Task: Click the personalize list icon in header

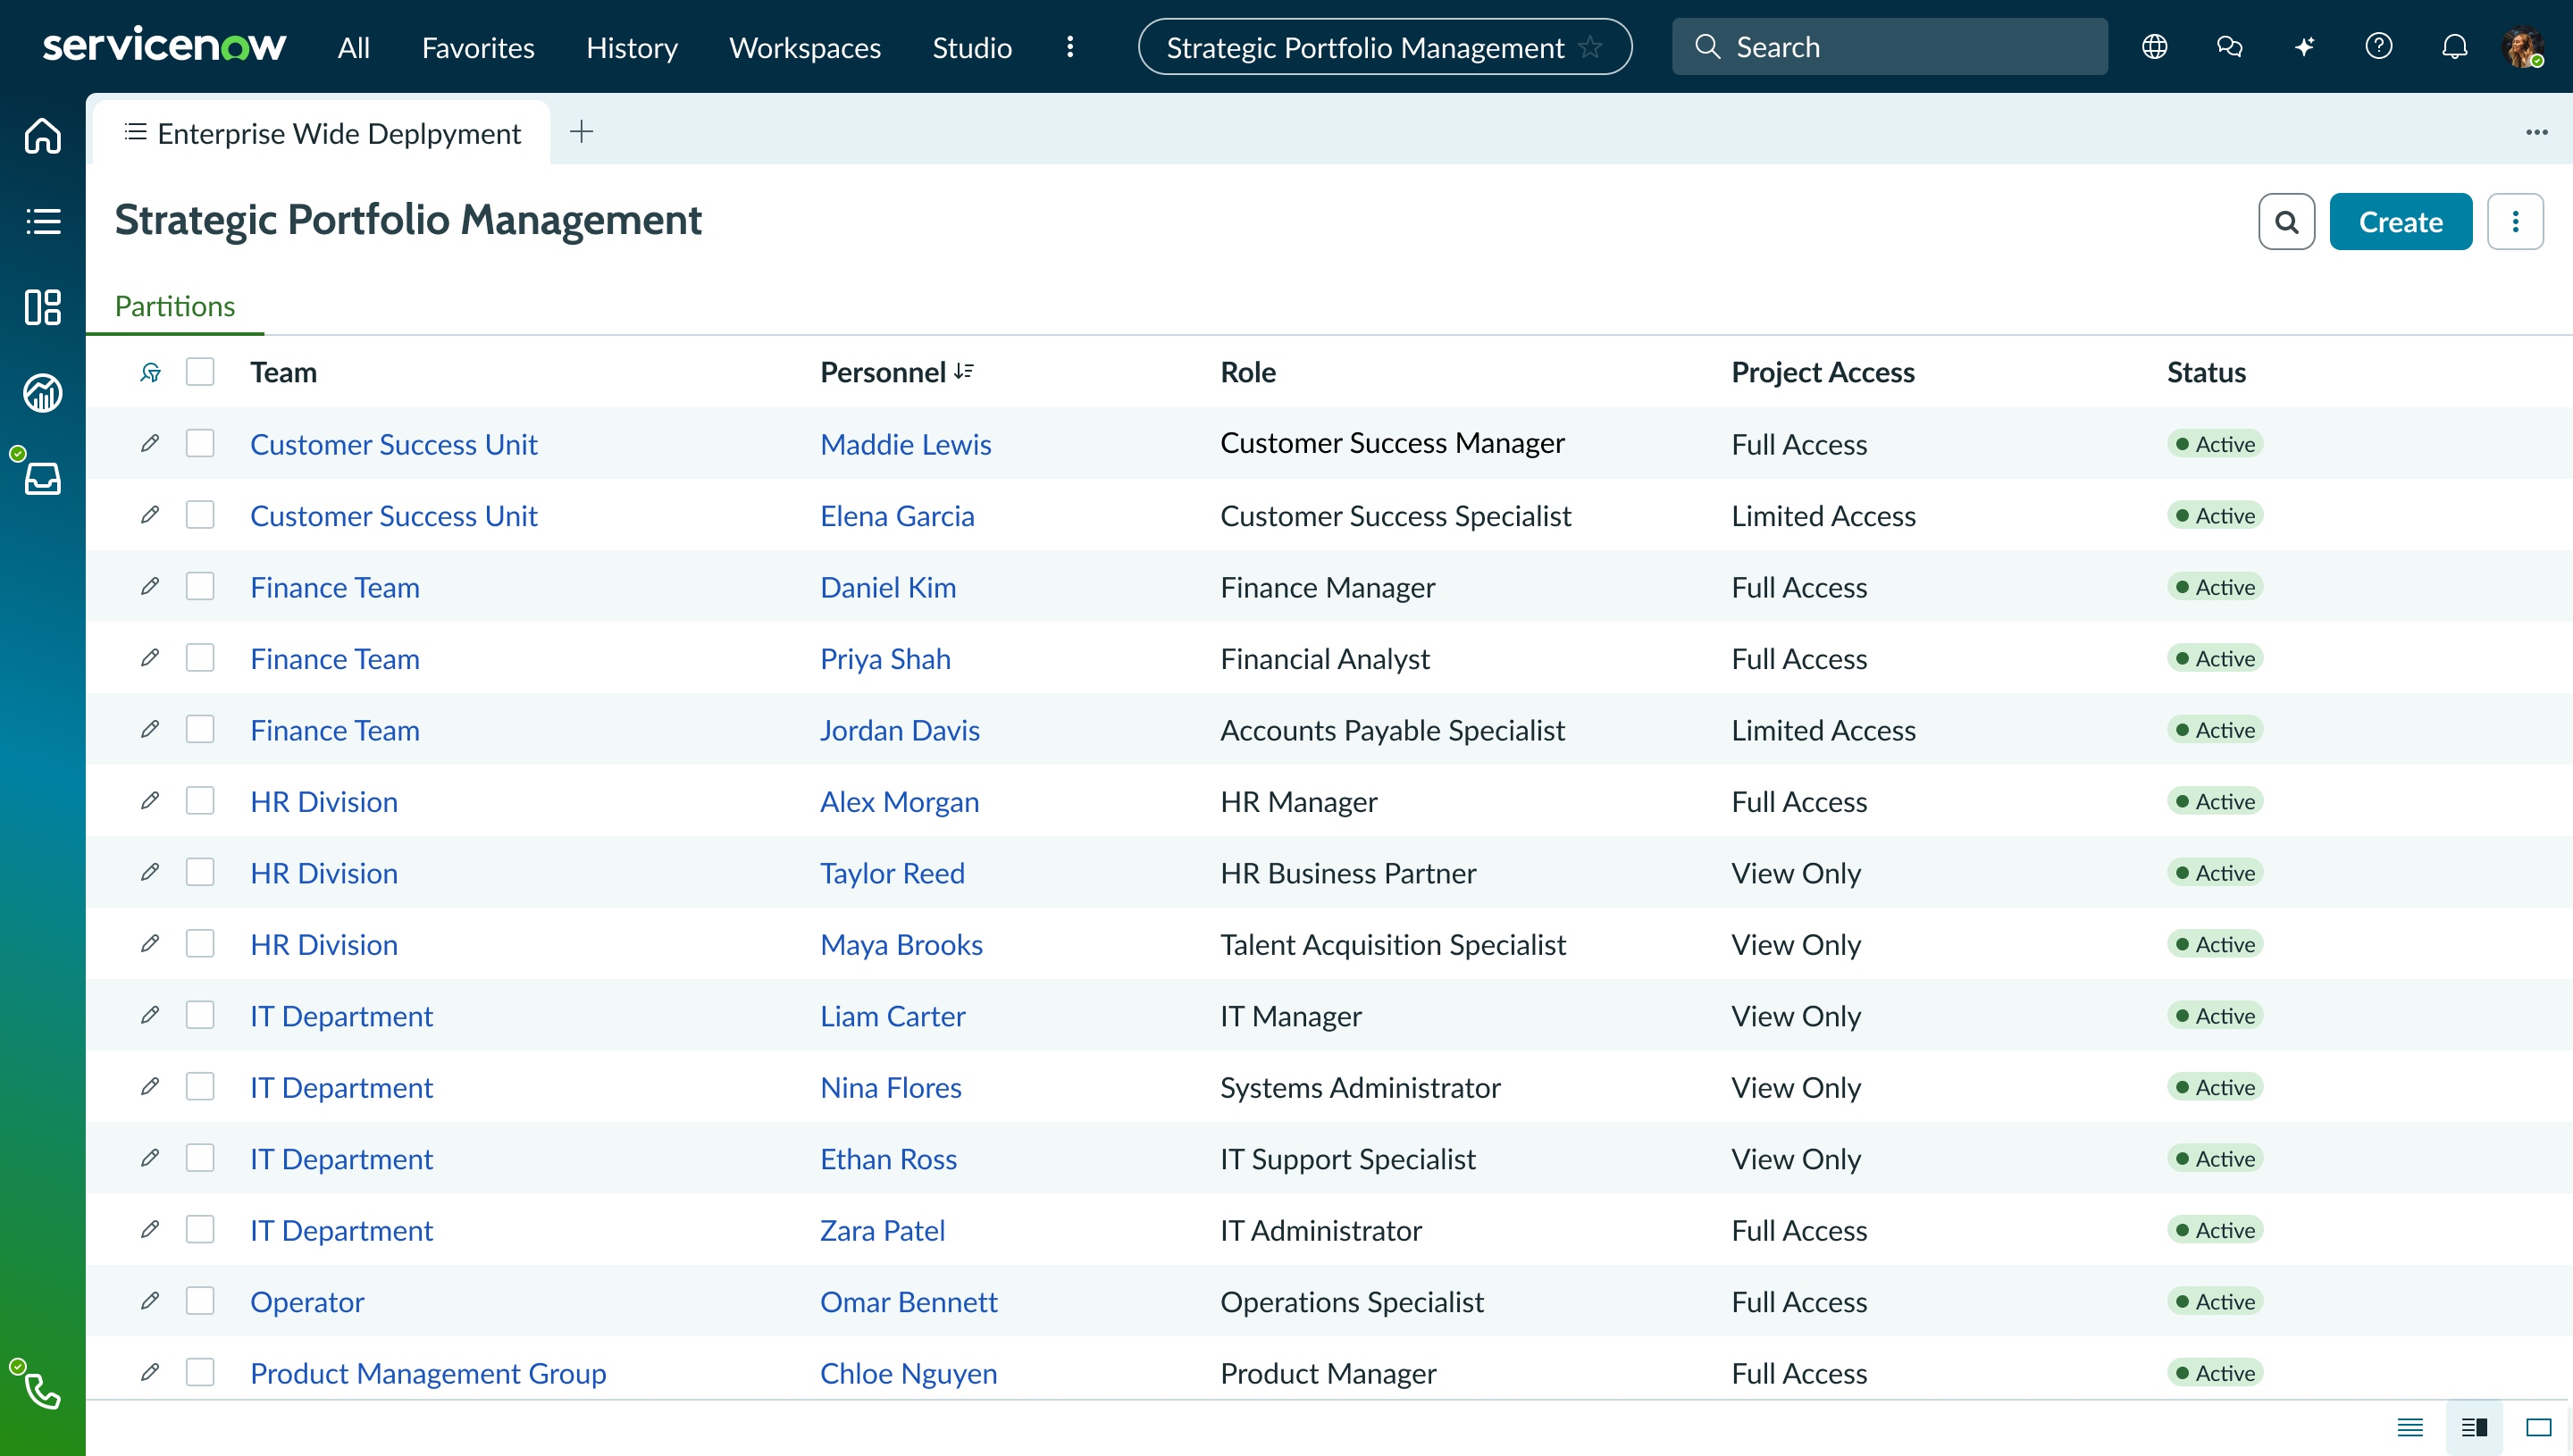Action: (x=150, y=372)
